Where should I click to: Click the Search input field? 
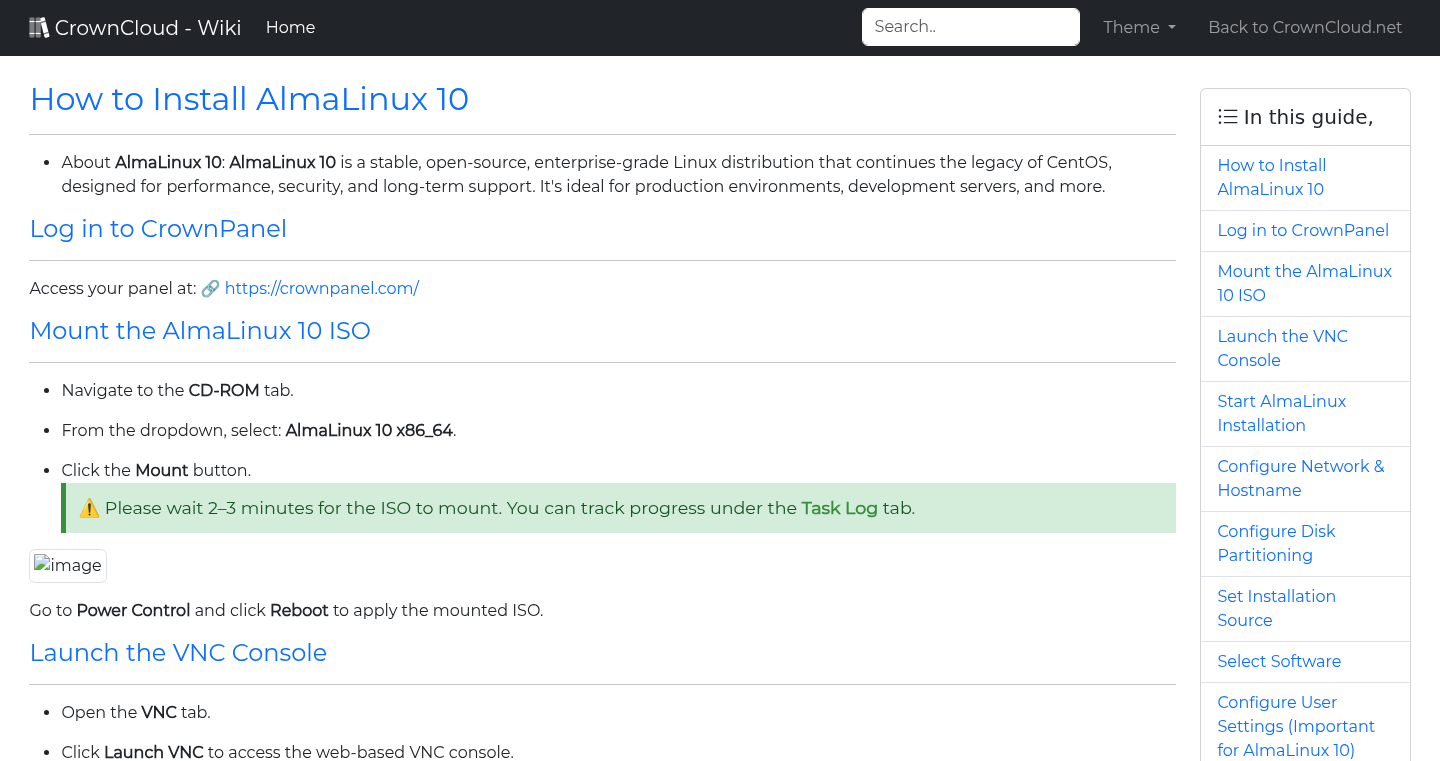tap(969, 27)
